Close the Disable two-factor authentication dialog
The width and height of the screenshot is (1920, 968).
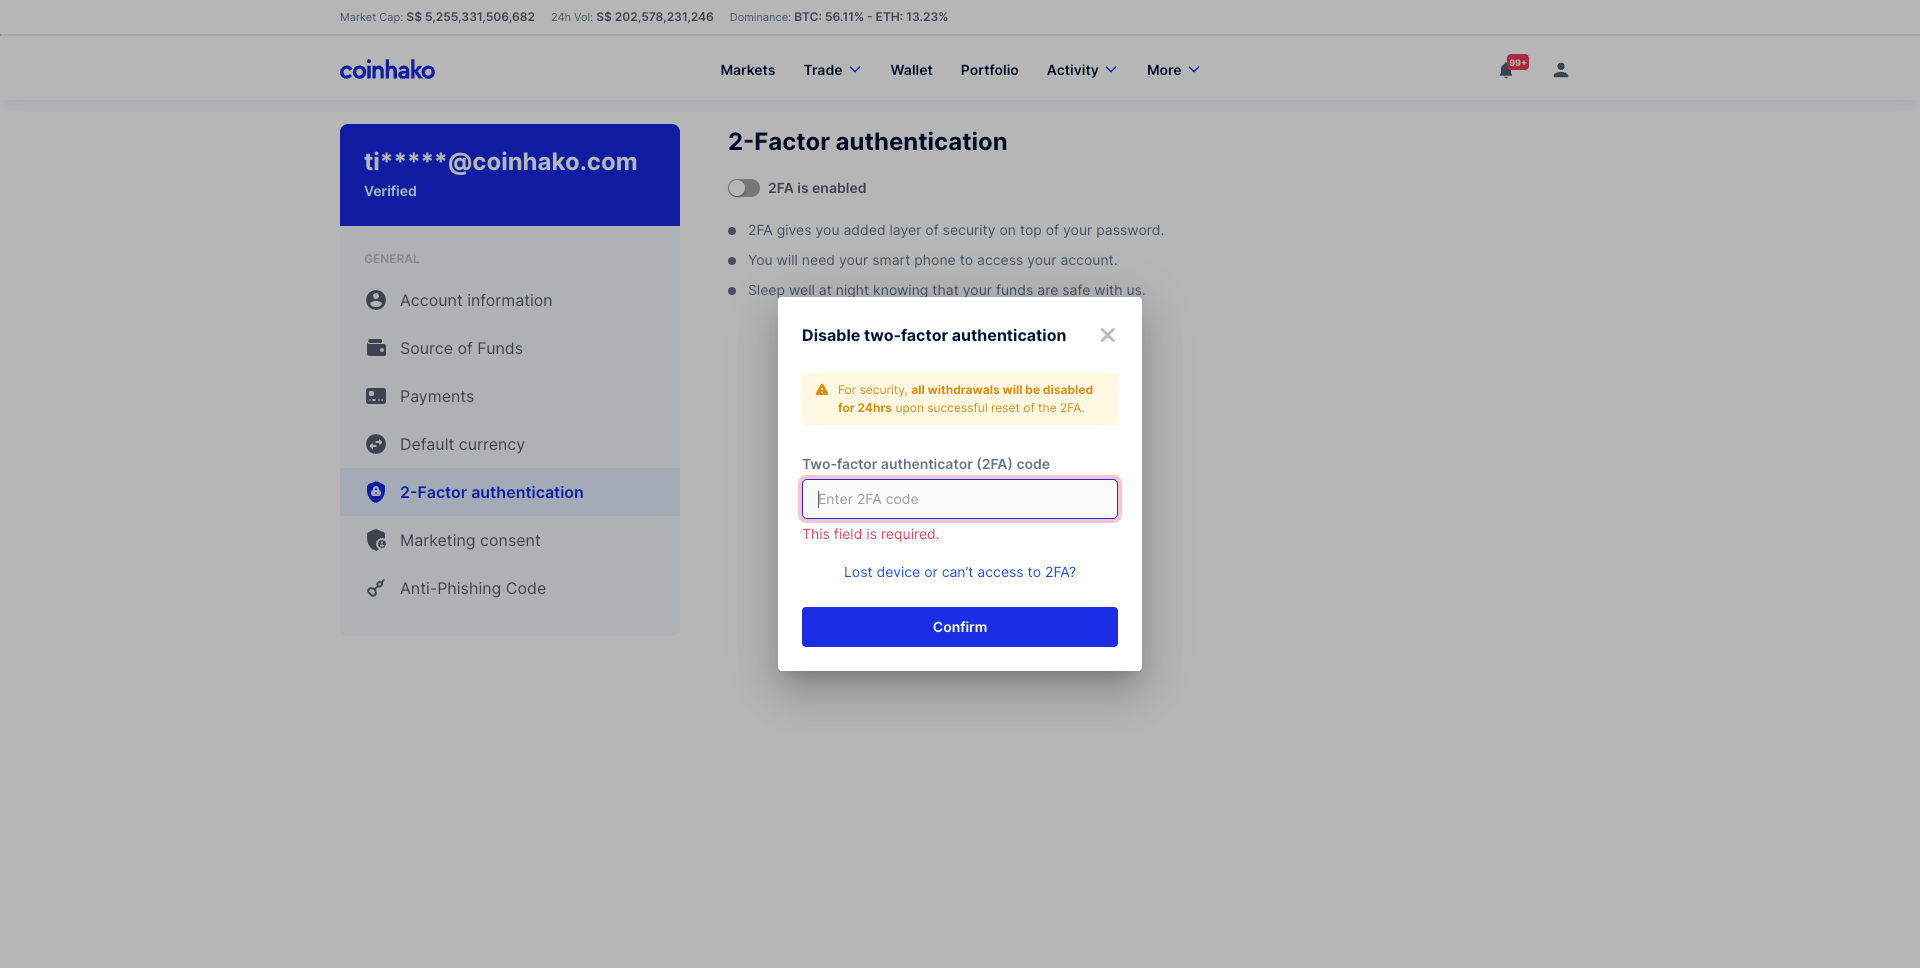pyautogui.click(x=1107, y=335)
